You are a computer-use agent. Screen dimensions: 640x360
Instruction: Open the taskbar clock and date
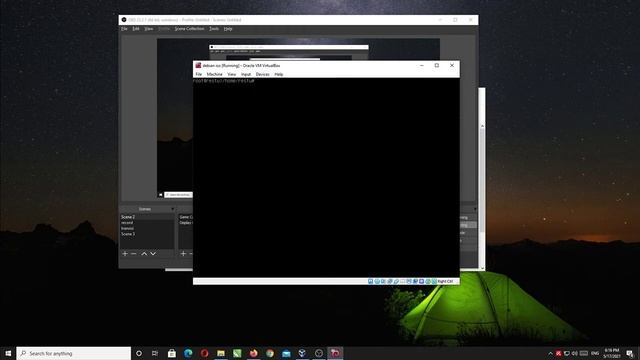tap(612, 353)
